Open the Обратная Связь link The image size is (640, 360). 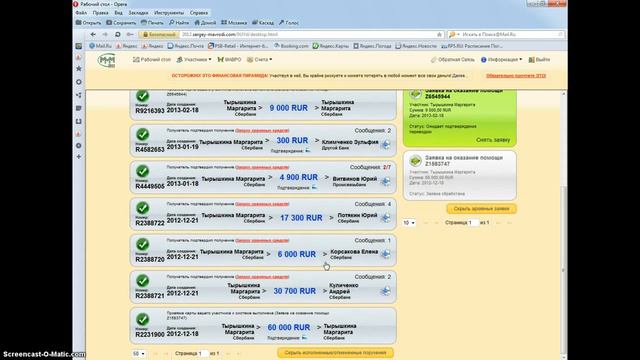tap(453, 60)
